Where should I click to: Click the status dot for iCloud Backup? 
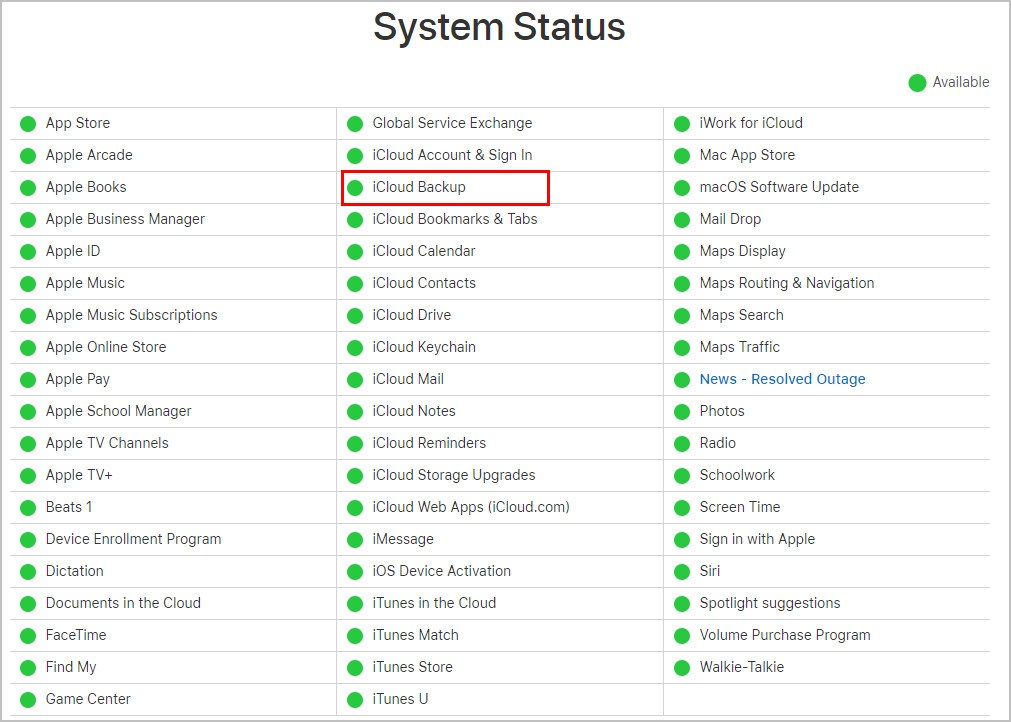[355, 188]
